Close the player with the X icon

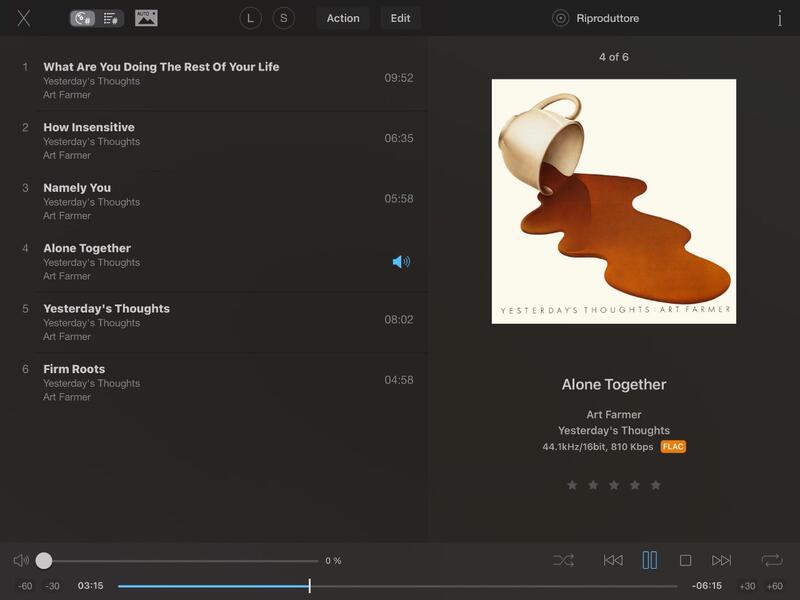(24, 18)
